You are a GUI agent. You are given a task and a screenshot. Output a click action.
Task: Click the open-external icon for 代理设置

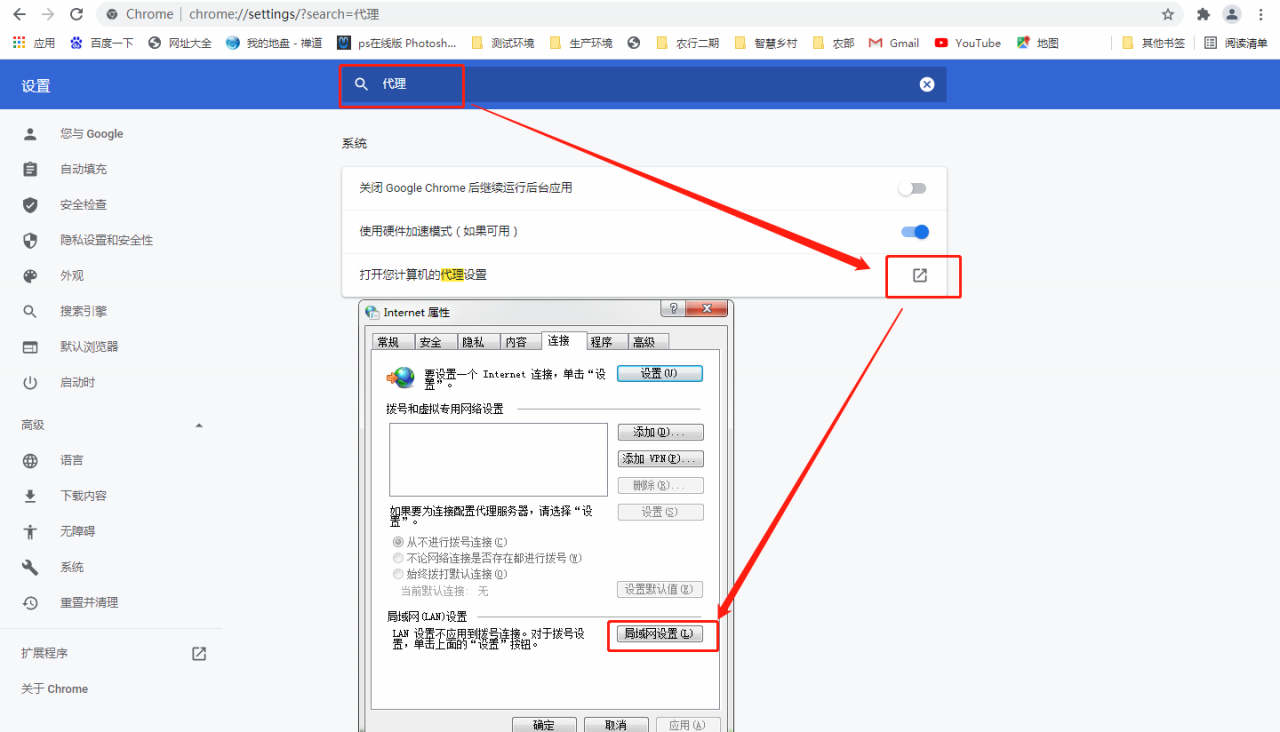tap(920, 275)
